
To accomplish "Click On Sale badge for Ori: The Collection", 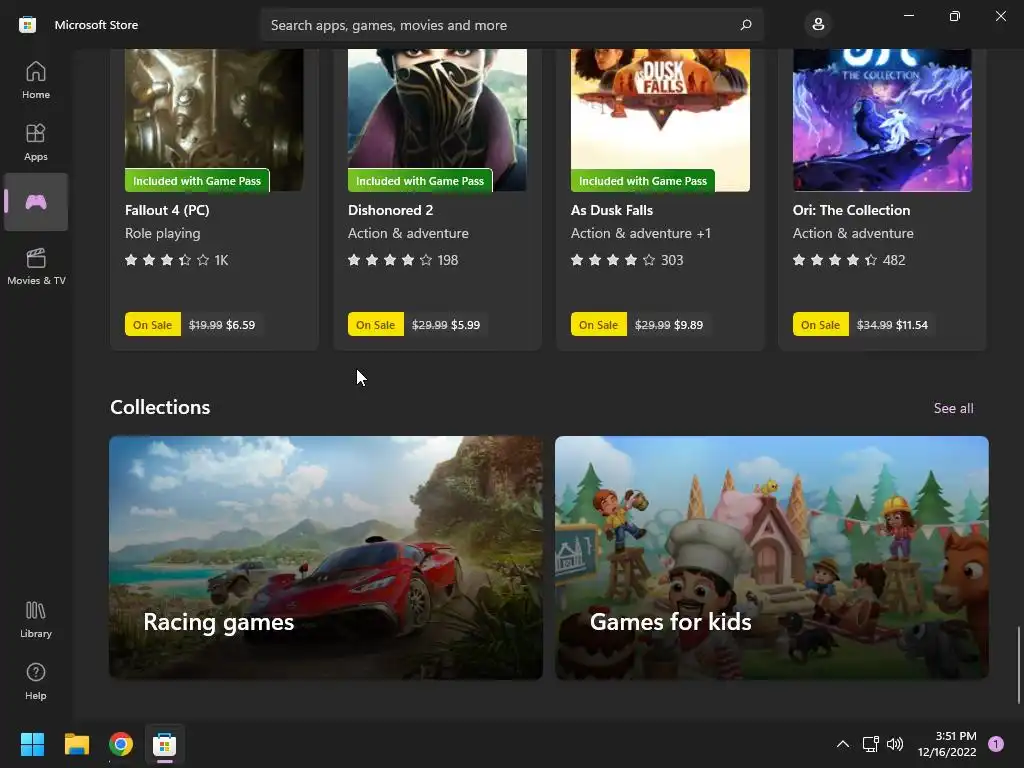I will pos(820,325).
